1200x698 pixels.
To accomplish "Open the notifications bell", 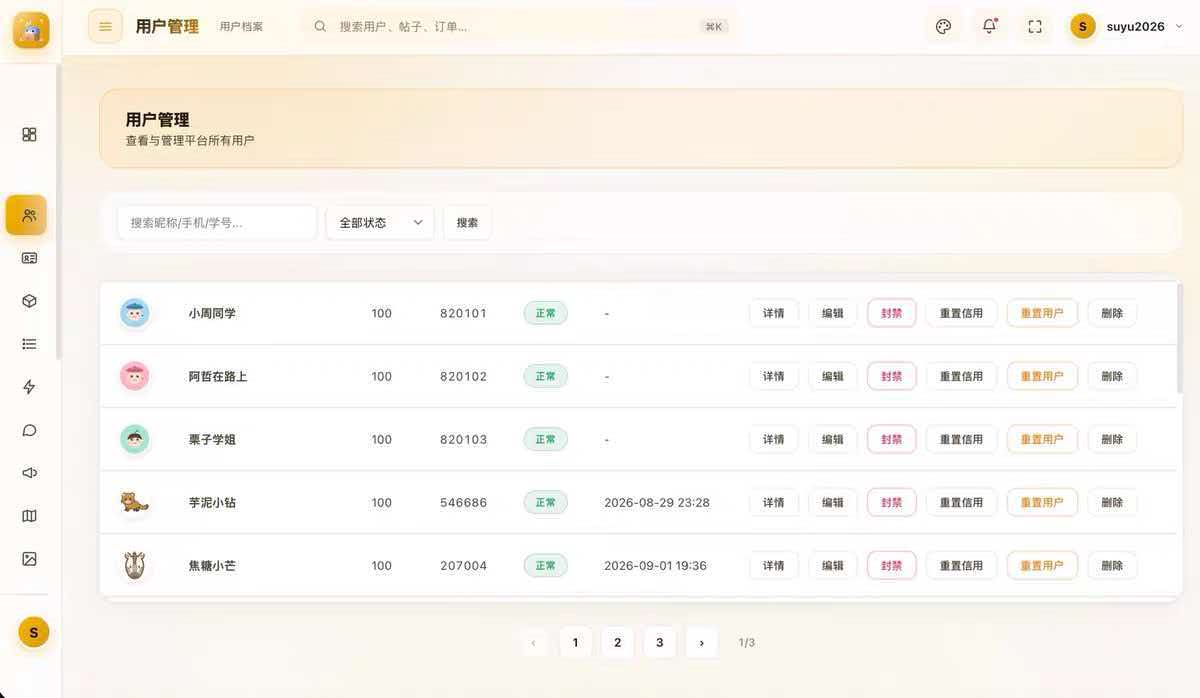I will (989, 27).
